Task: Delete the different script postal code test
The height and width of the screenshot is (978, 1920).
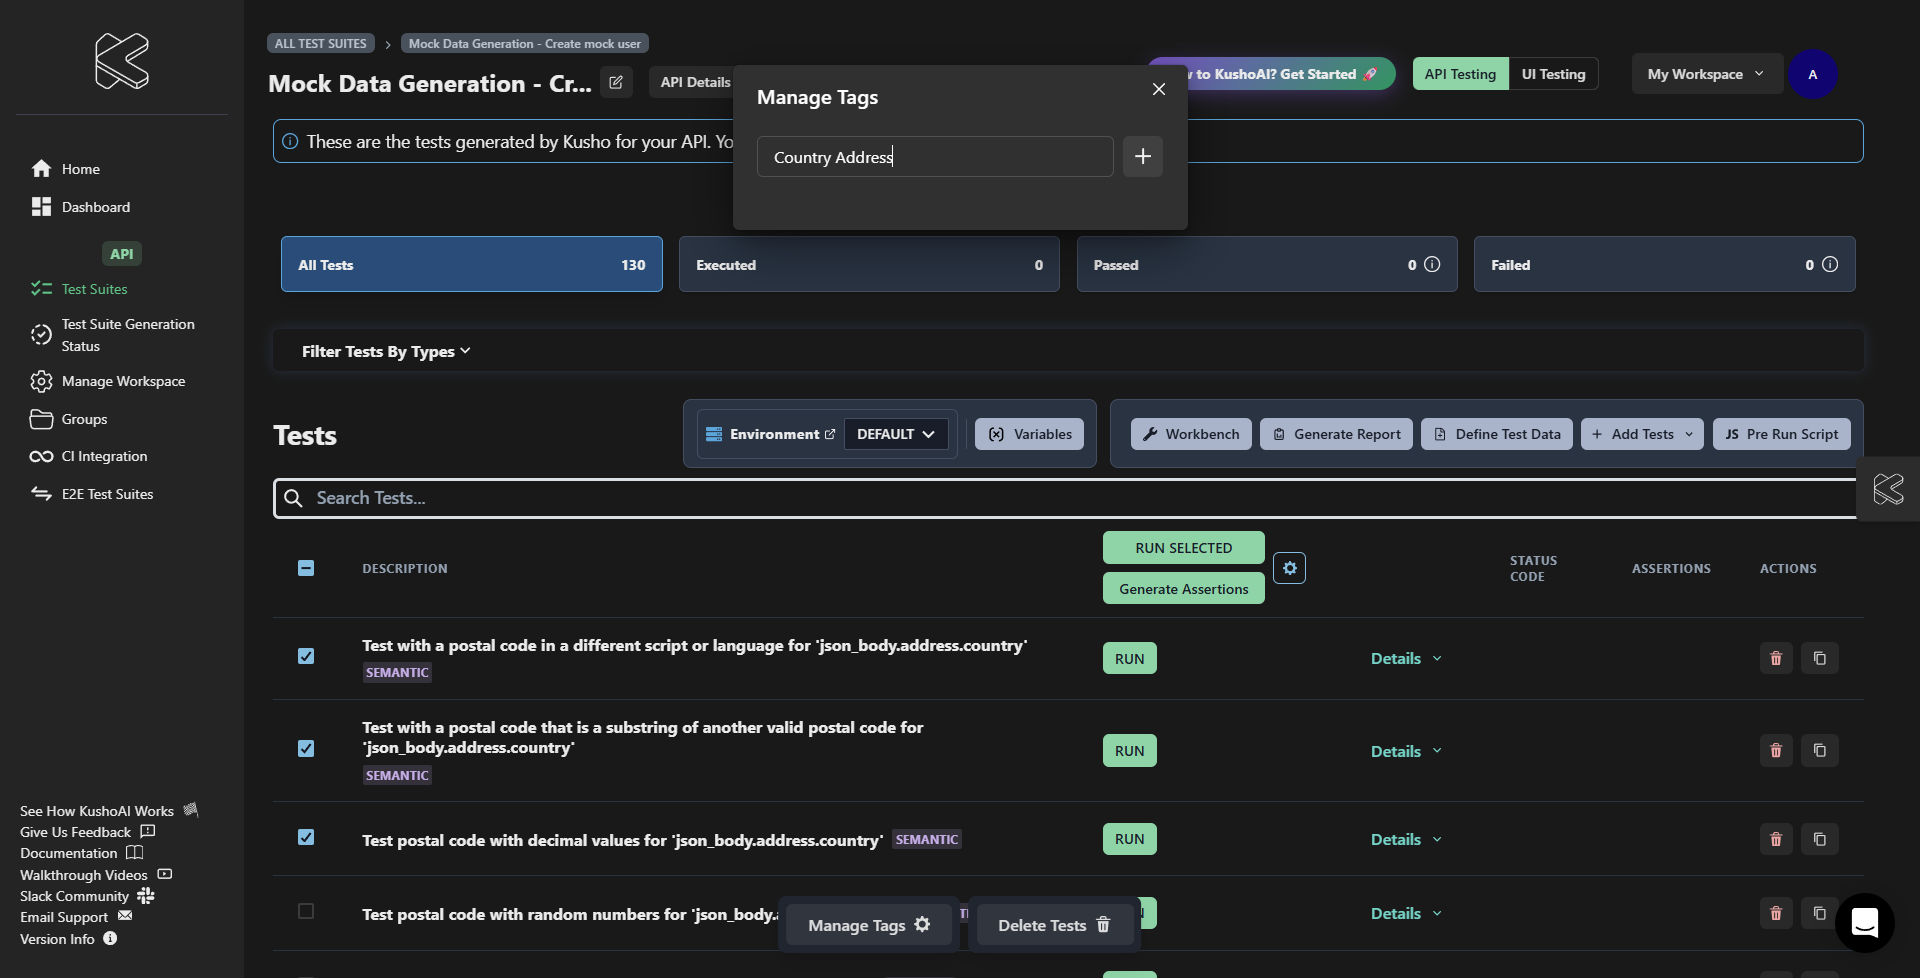Action: (1776, 658)
